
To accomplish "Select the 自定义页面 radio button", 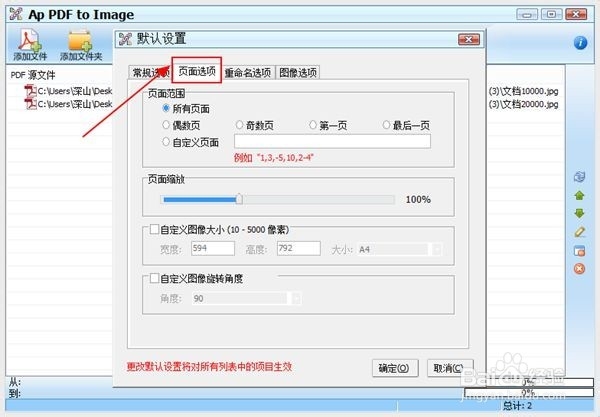I will (166, 142).
